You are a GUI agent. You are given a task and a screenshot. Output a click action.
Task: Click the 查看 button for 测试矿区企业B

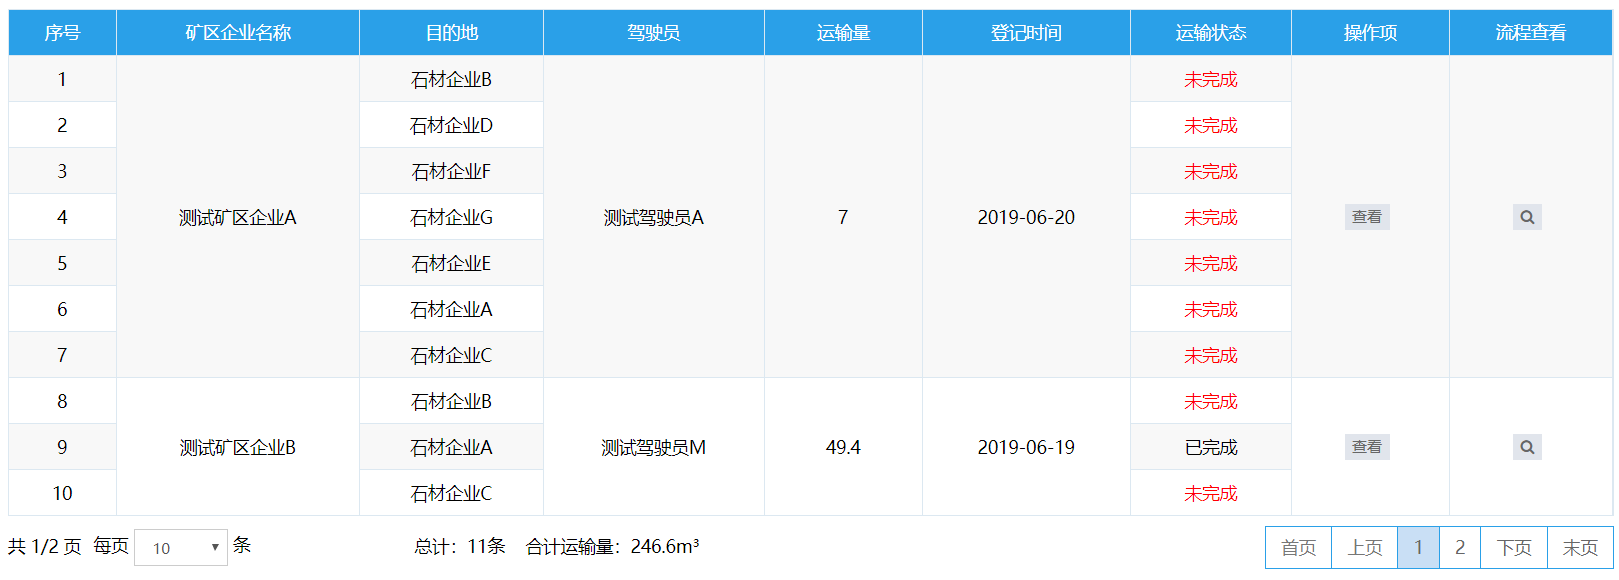tap(1367, 447)
